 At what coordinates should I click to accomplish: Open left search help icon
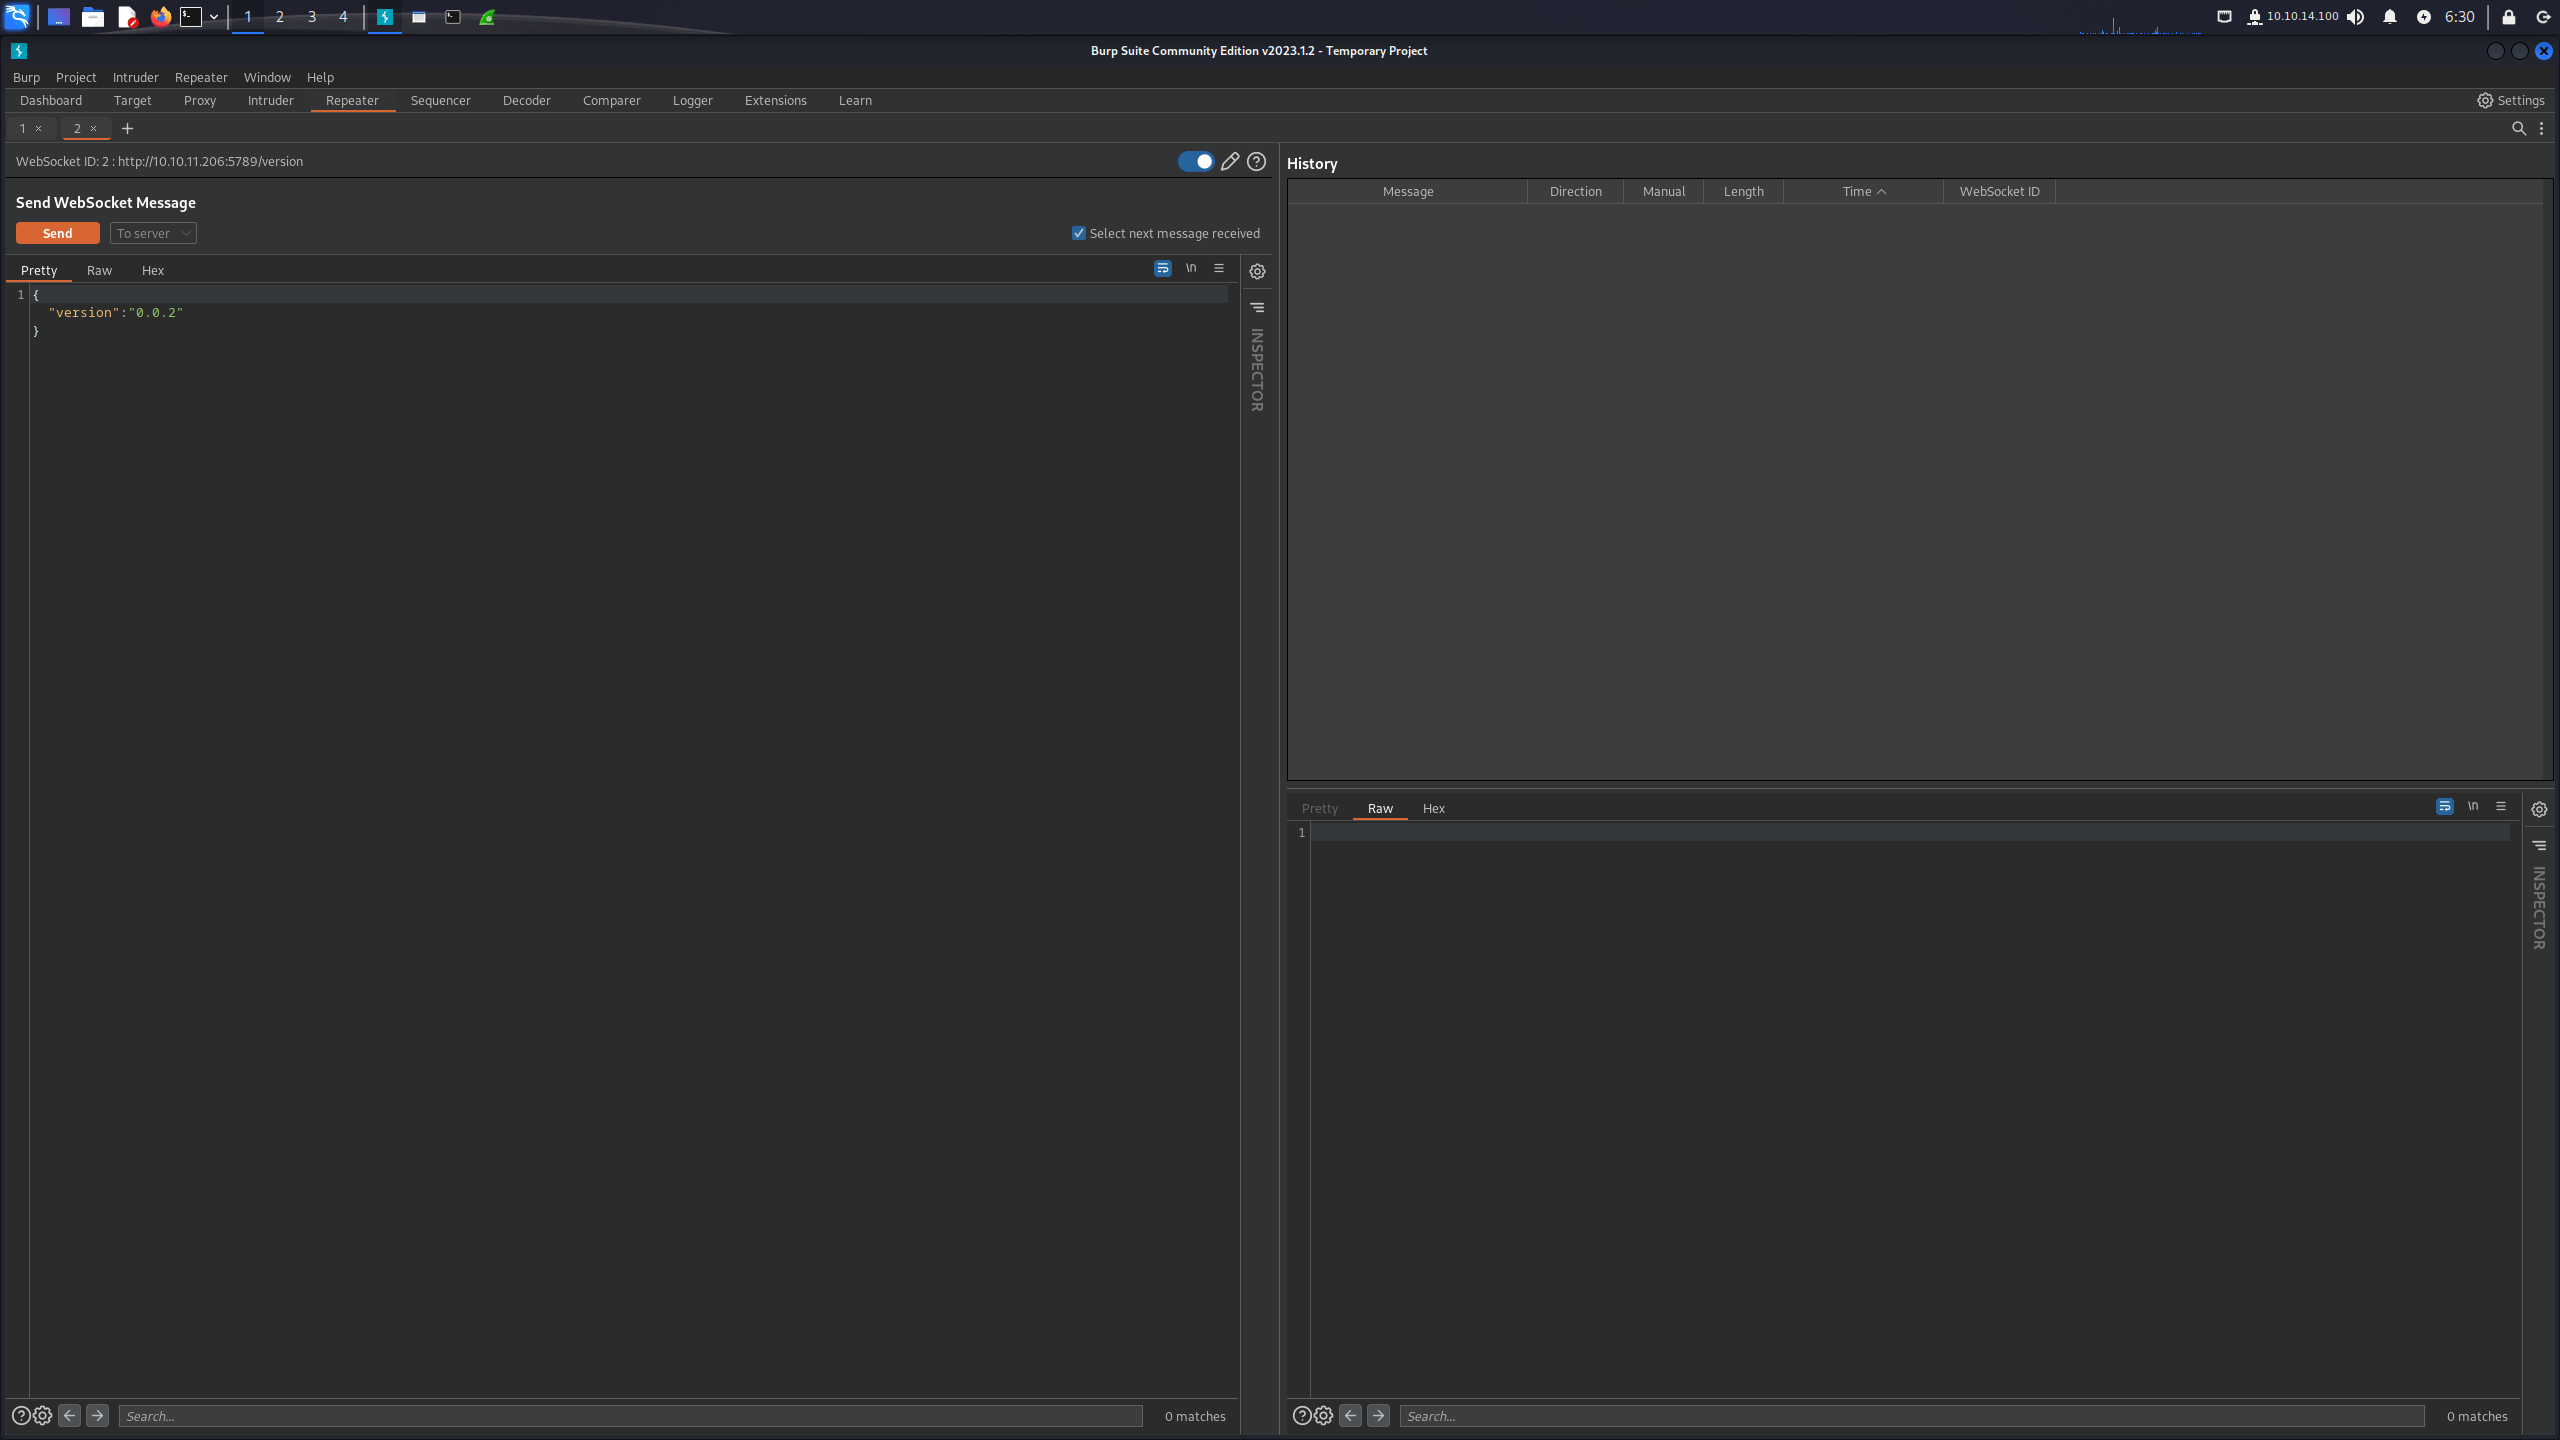coord(21,1416)
